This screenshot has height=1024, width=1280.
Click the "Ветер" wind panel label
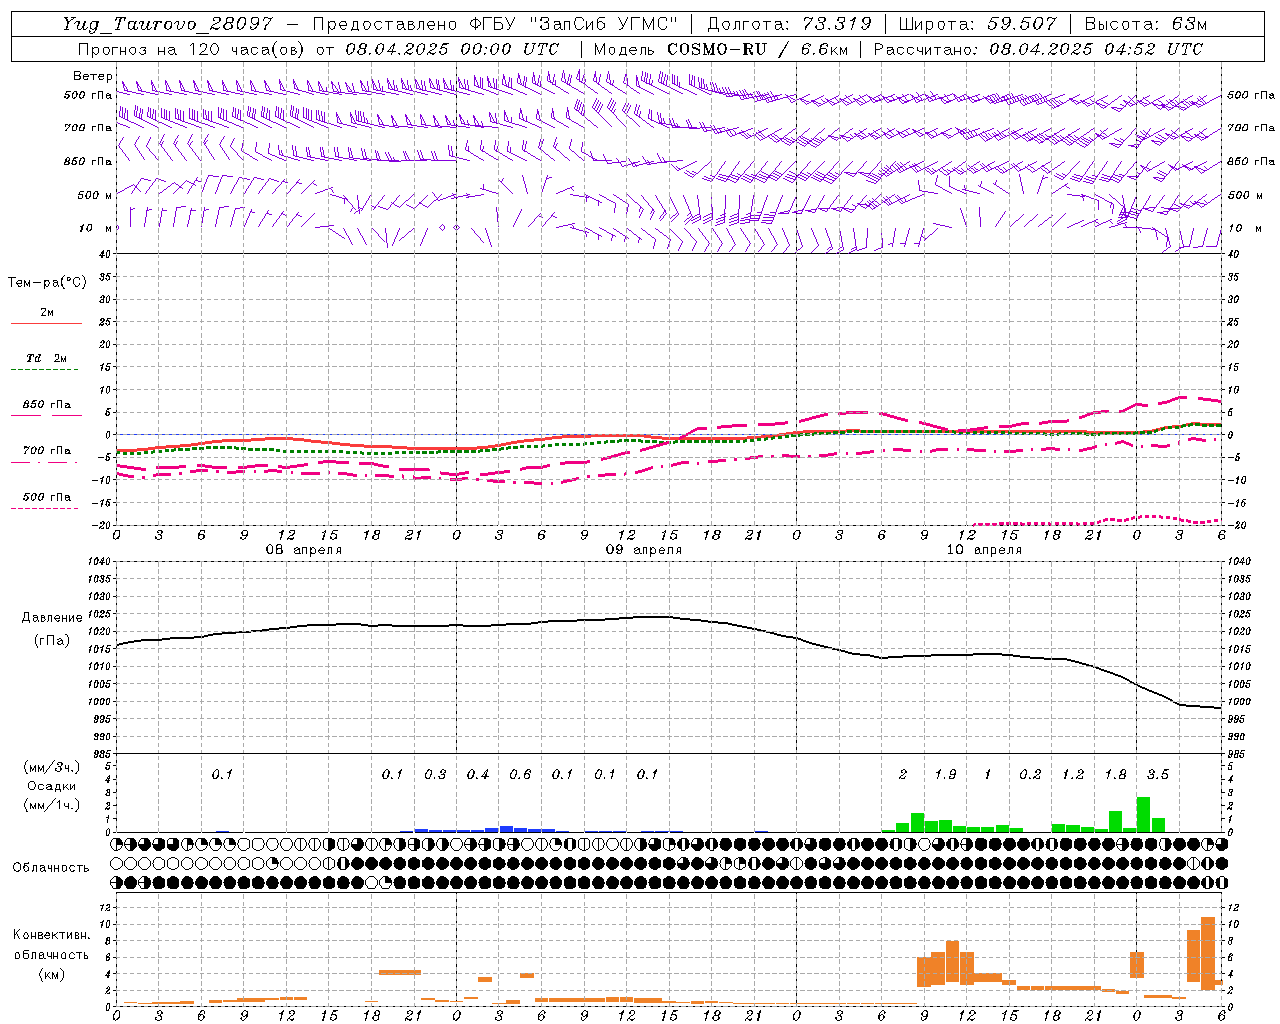click(x=92, y=76)
